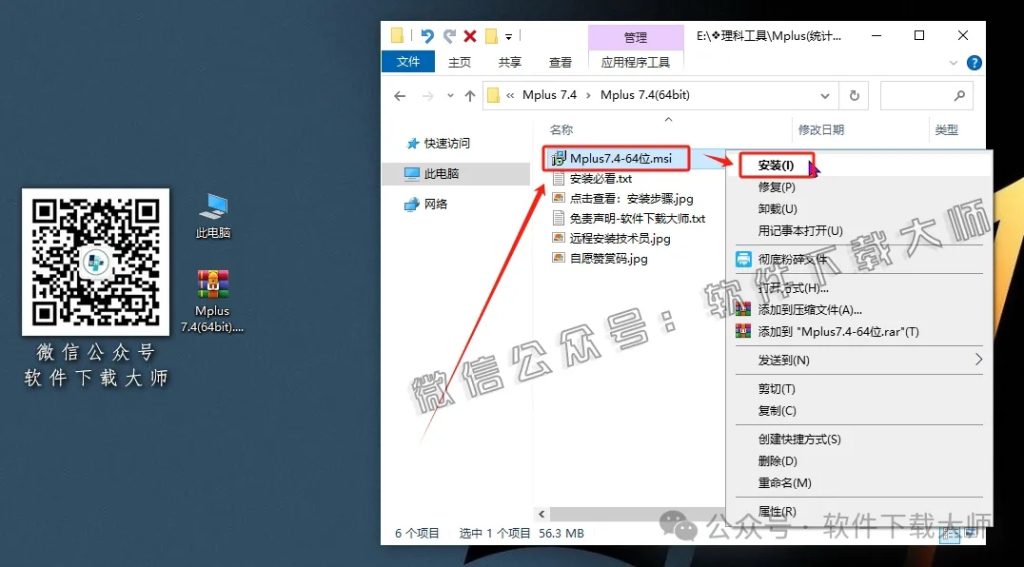Click the redo icon in title bar

(449, 36)
